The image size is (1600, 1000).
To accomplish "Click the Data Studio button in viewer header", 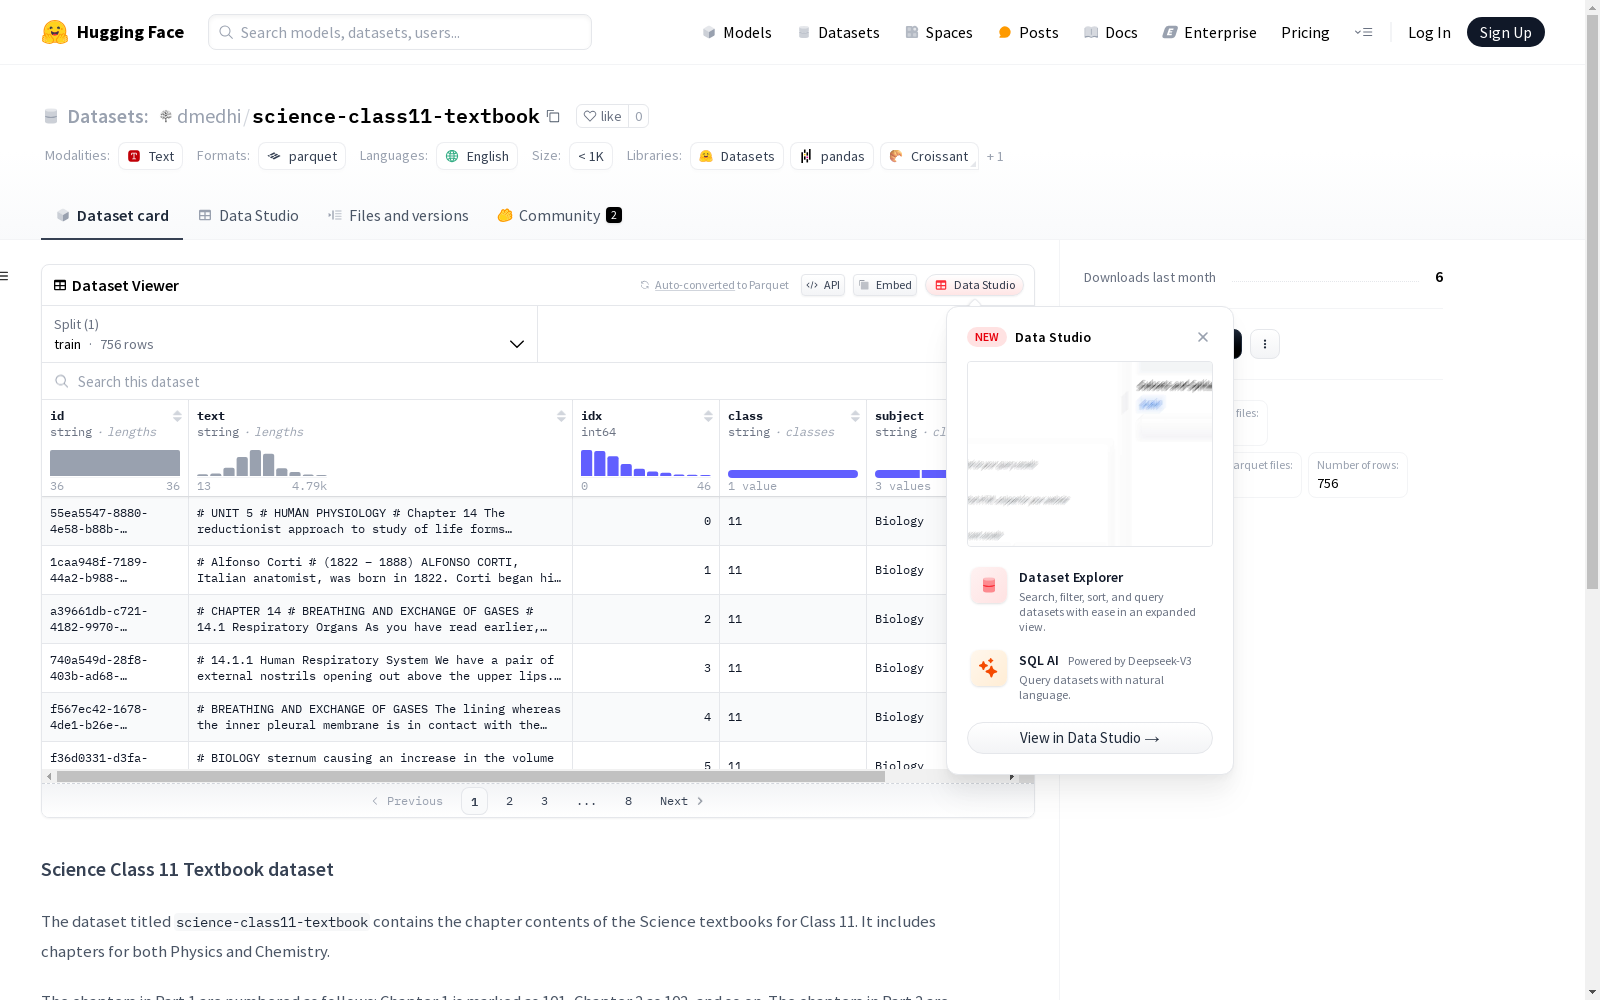I will point(975,285).
